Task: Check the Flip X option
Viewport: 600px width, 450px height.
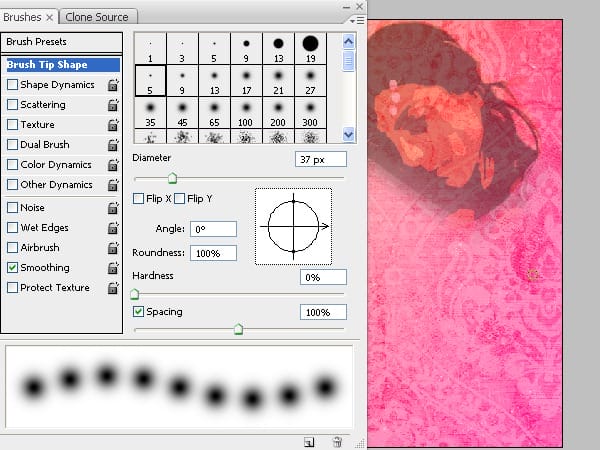Action: coord(138,199)
